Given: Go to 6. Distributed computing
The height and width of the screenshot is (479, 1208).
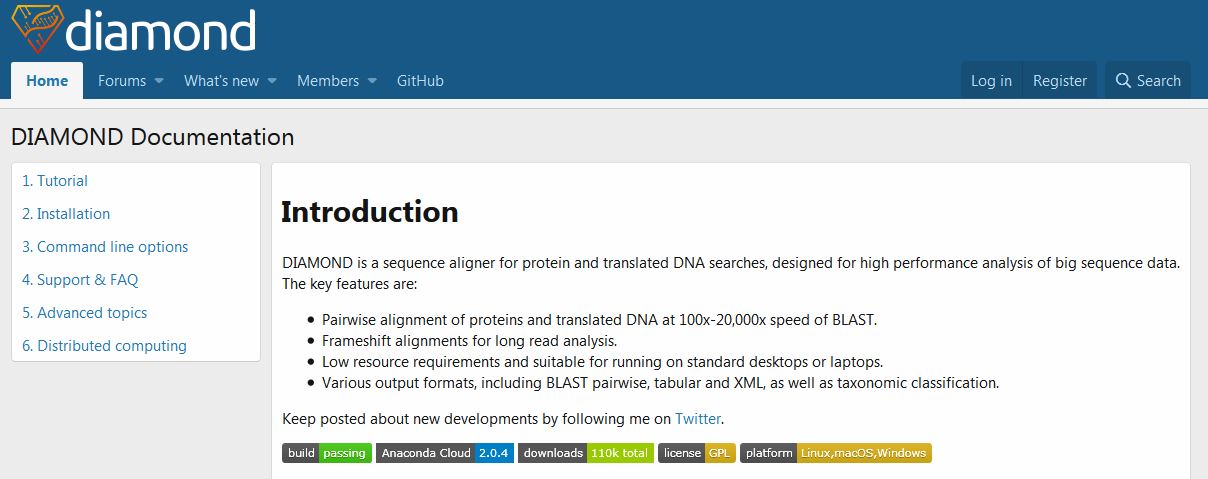Looking at the screenshot, I should click(x=104, y=346).
